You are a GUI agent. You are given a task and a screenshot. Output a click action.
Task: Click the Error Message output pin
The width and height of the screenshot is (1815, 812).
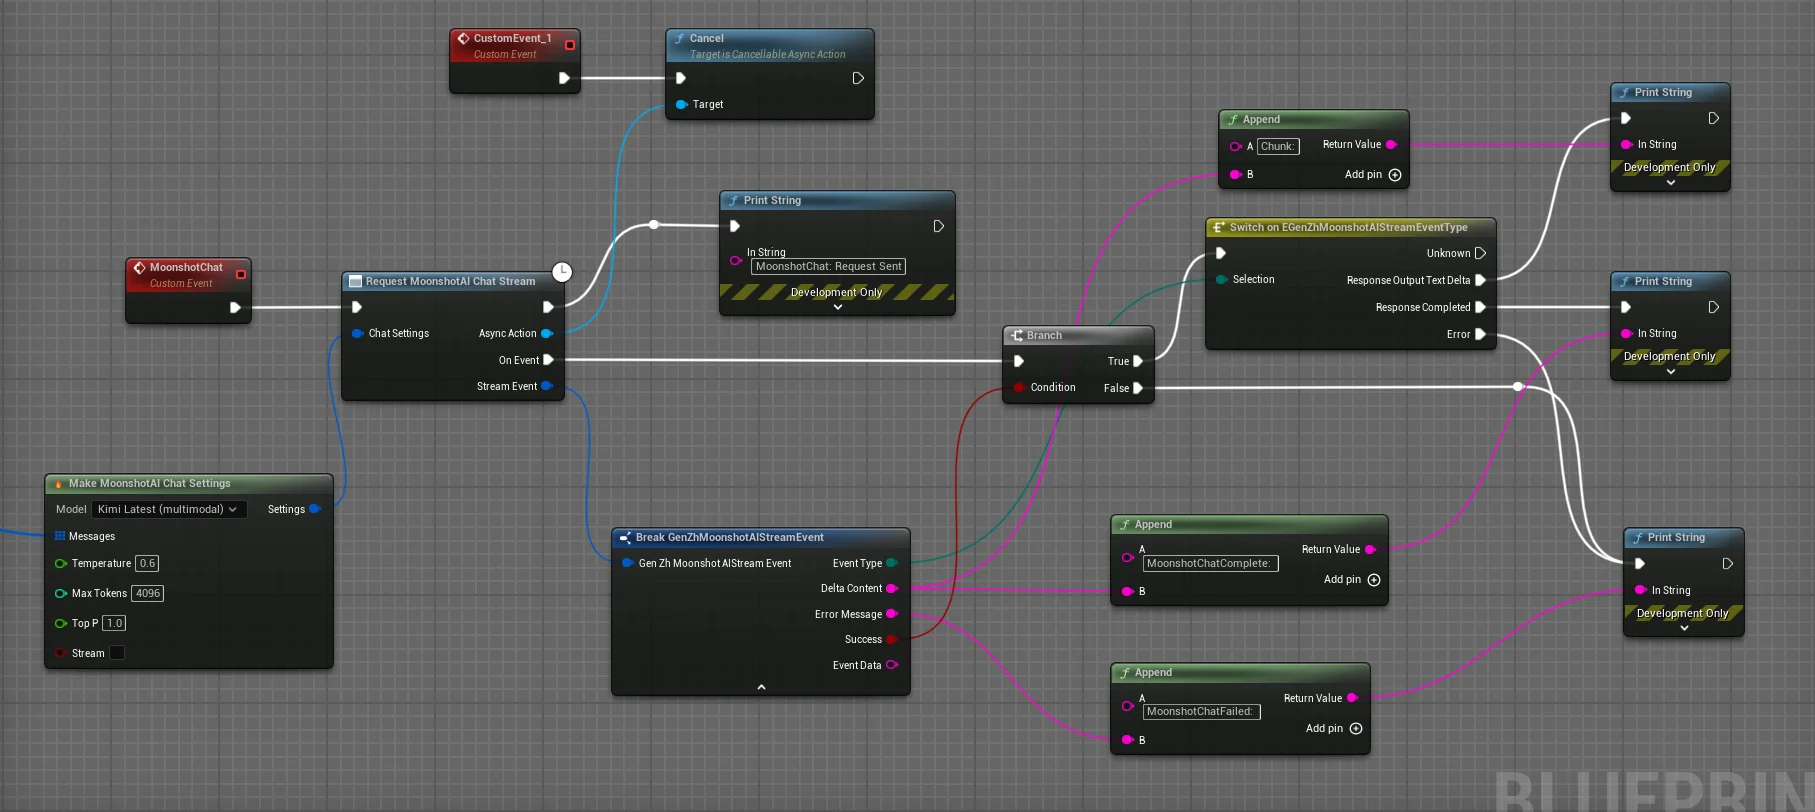tap(892, 614)
